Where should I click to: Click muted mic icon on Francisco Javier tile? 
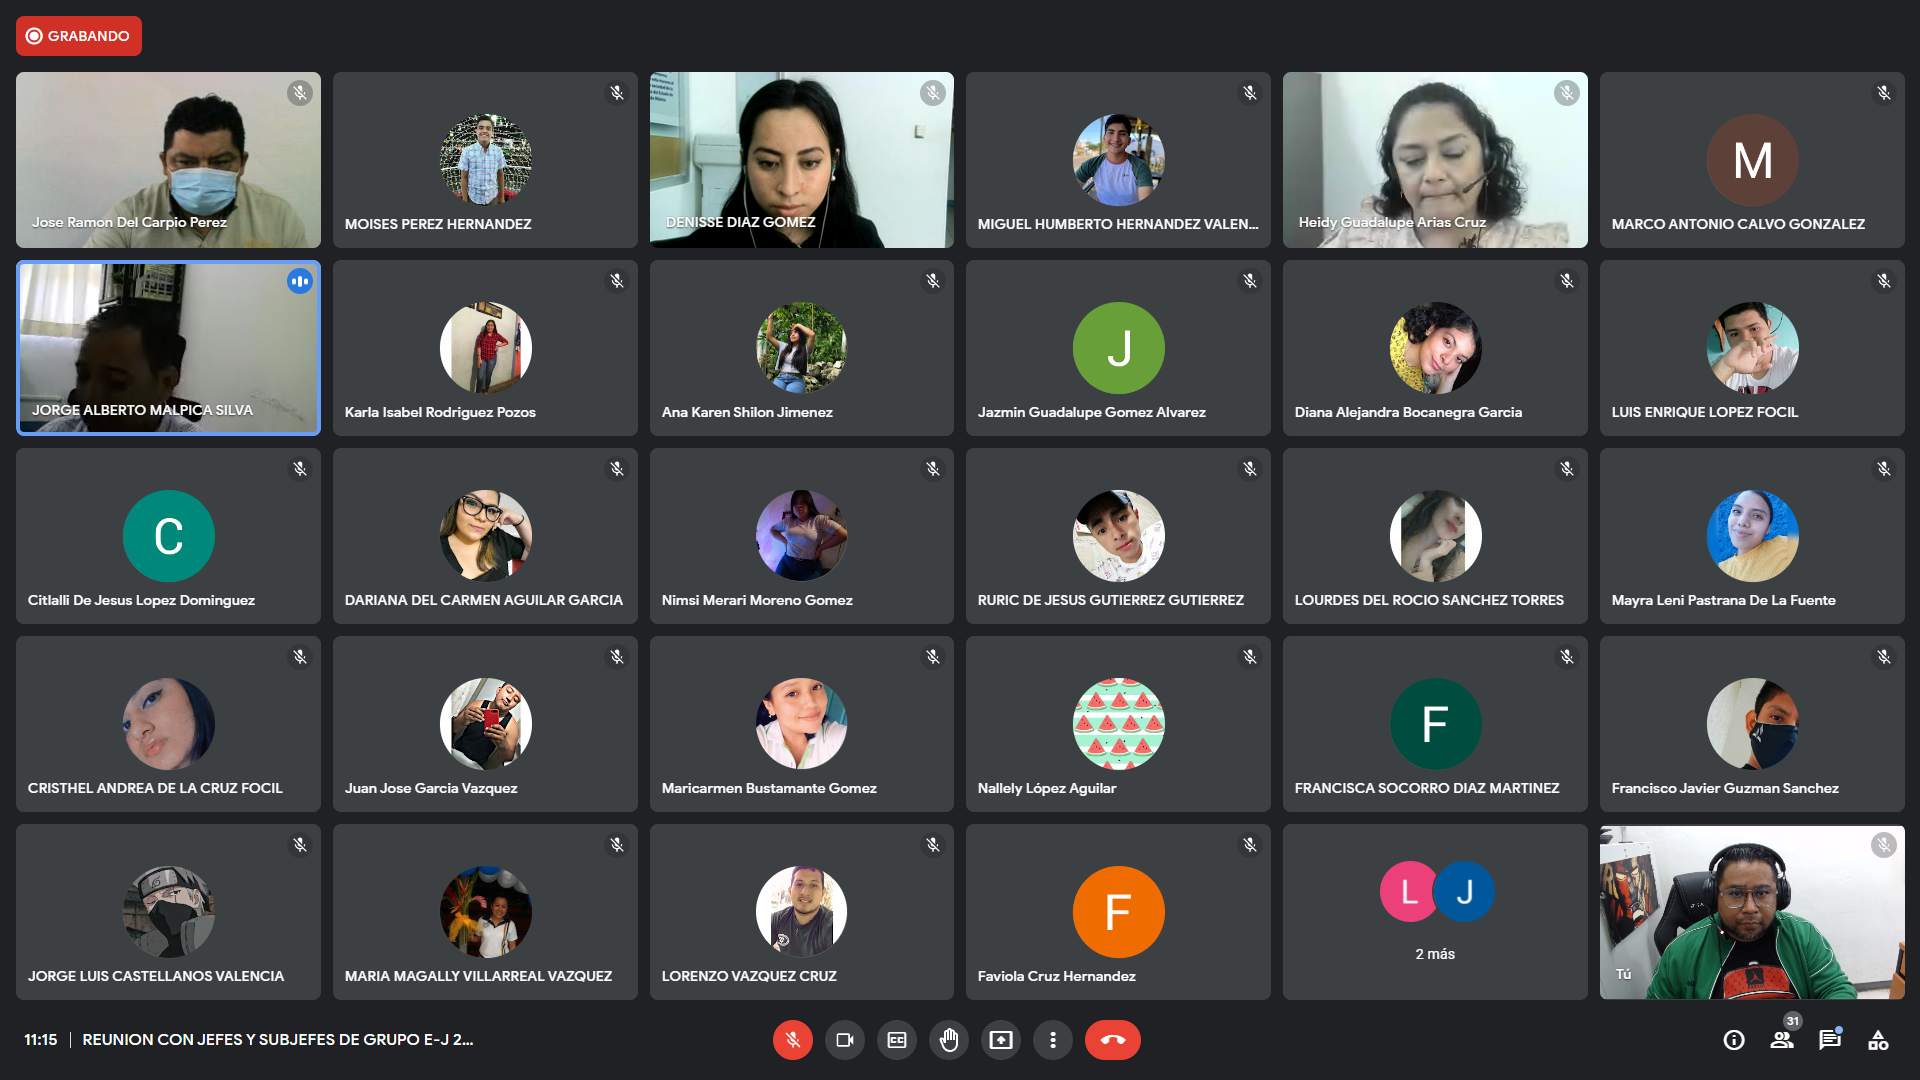point(1884,657)
